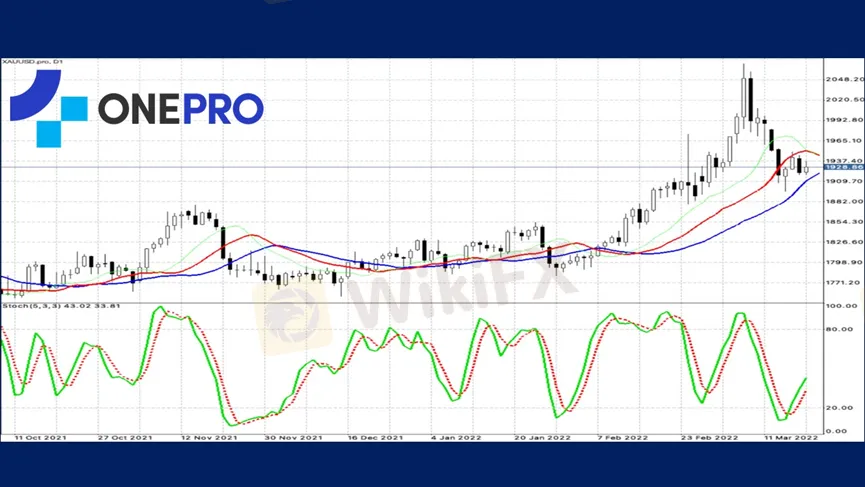Click the 100.00 stochastic scale label
This screenshot has width=865, height=487.
(x=841, y=306)
